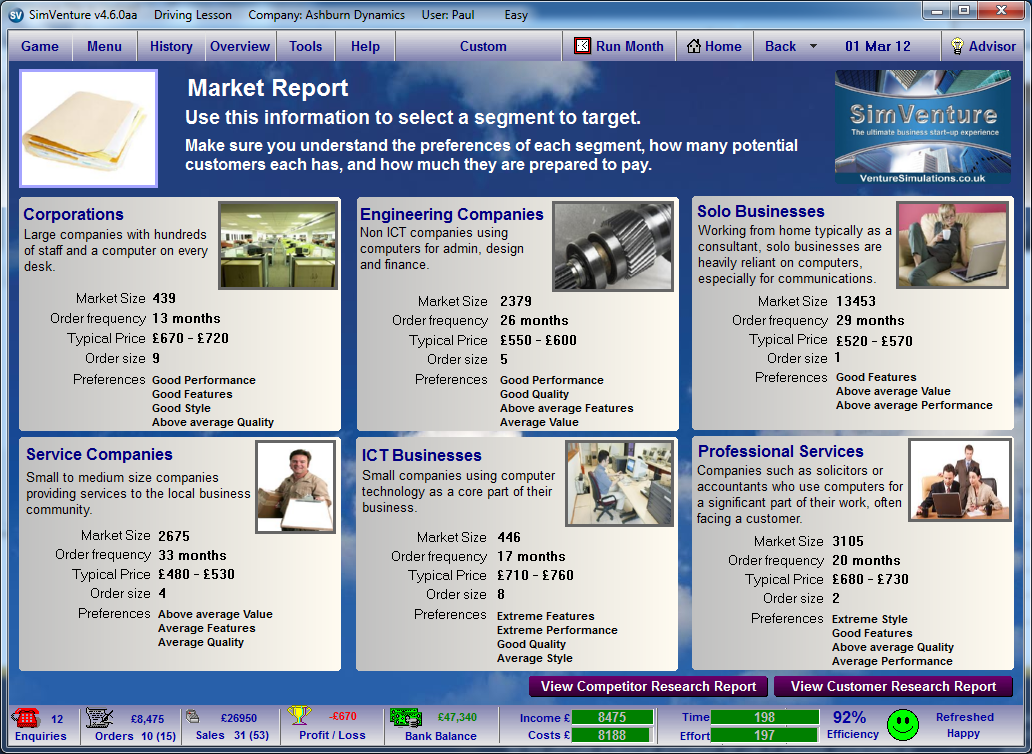The width and height of the screenshot is (1032, 754).
Task: Click the Orders value £8,475
Action: click(x=147, y=719)
